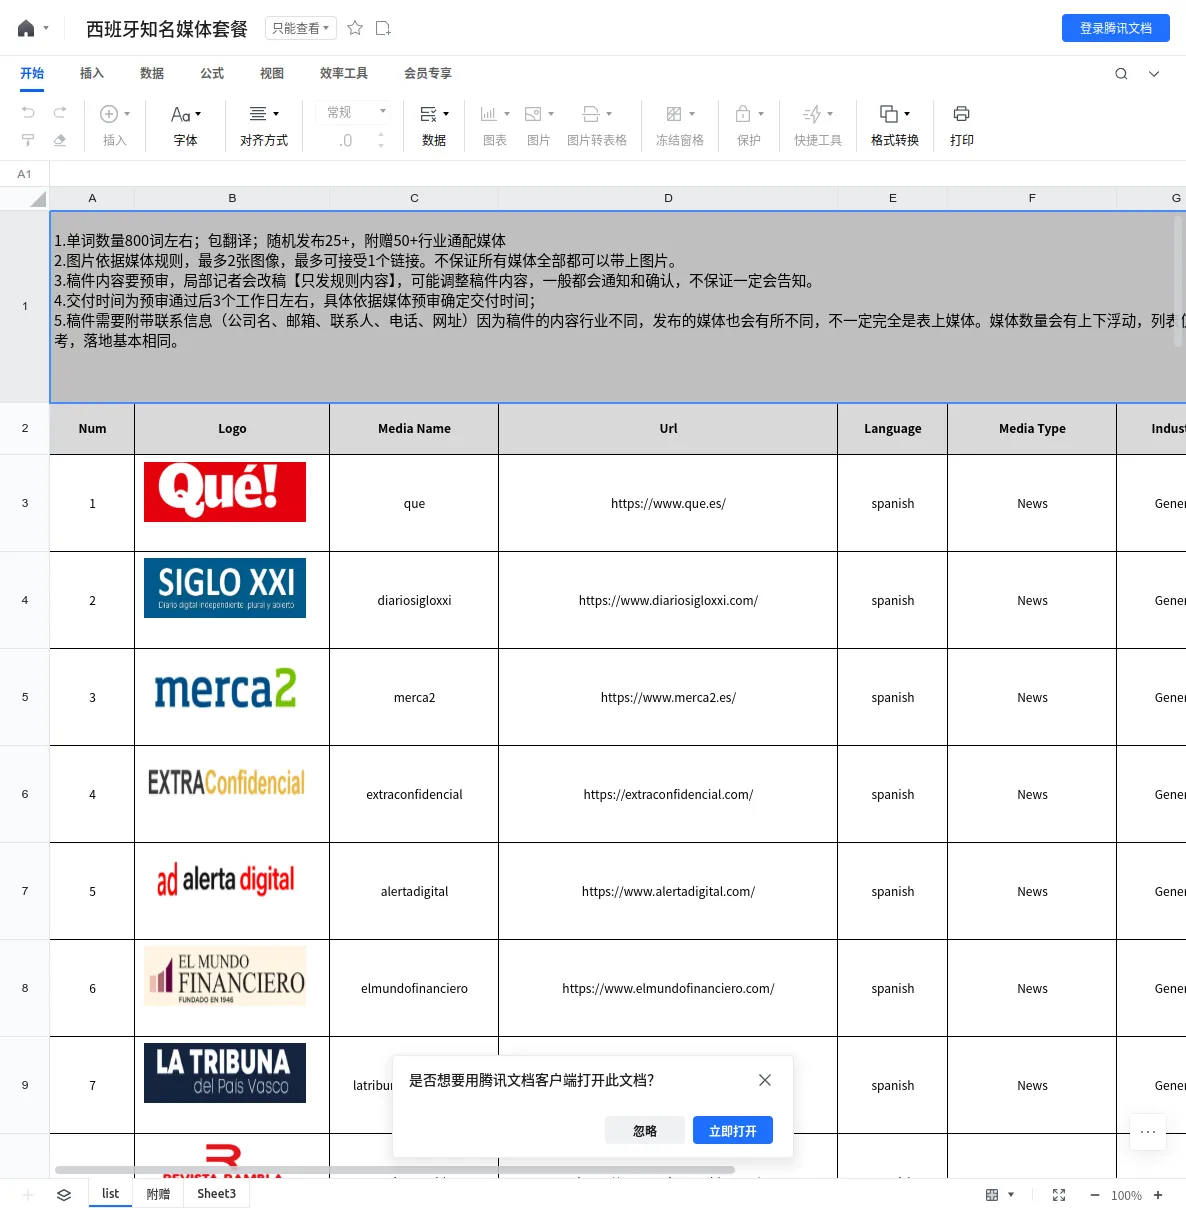Click the undo arrow icon

[x=28, y=112]
